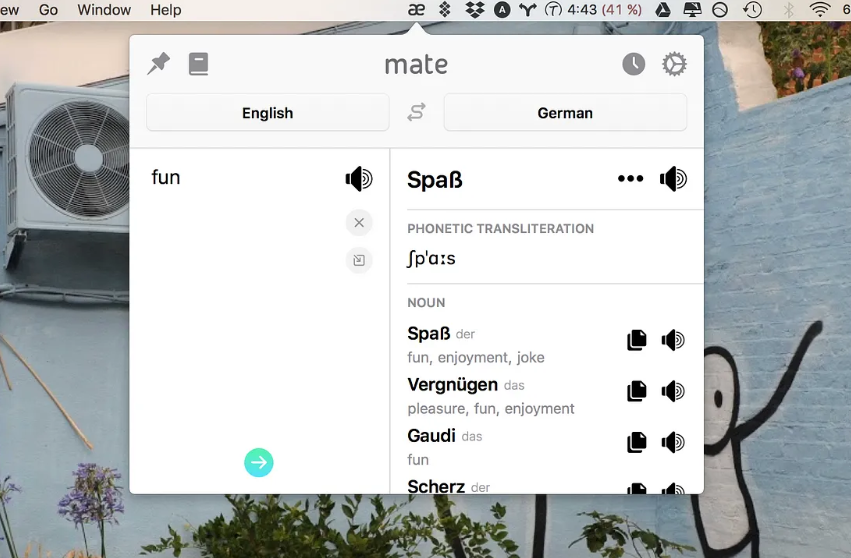The height and width of the screenshot is (558, 851).
Task: Click the main translation word Spaß
Action: (435, 180)
